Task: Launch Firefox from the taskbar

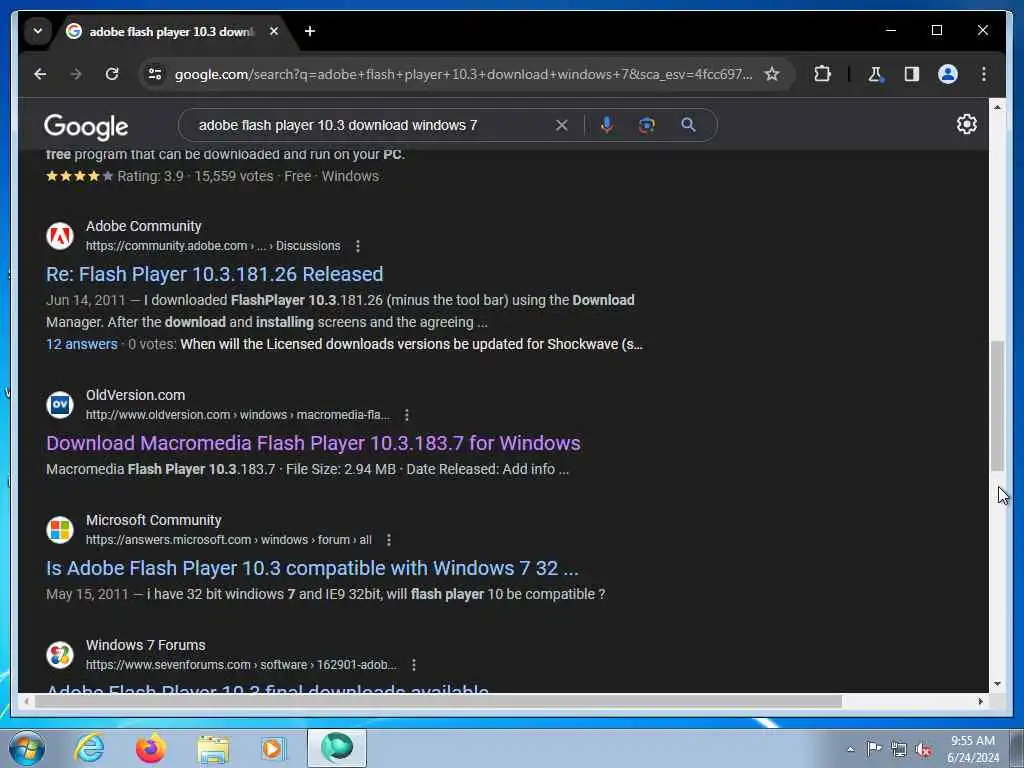Action: point(151,748)
